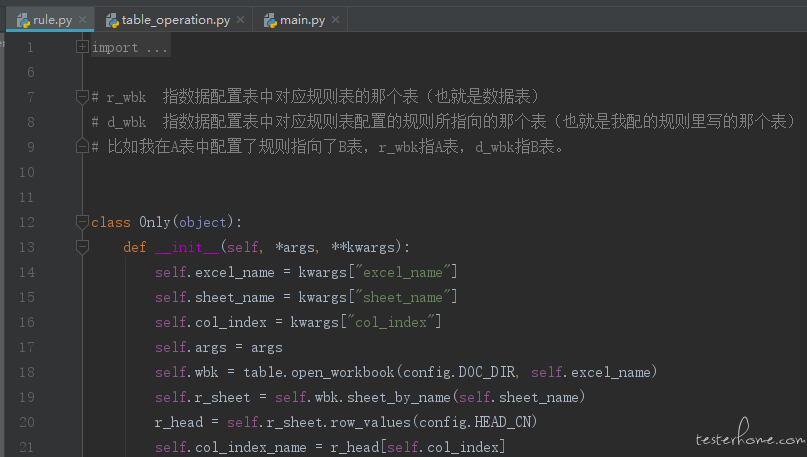This screenshot has height=457, width=807.
Task: Click the "excel_name" string on line 14
Action: [402, 272]
